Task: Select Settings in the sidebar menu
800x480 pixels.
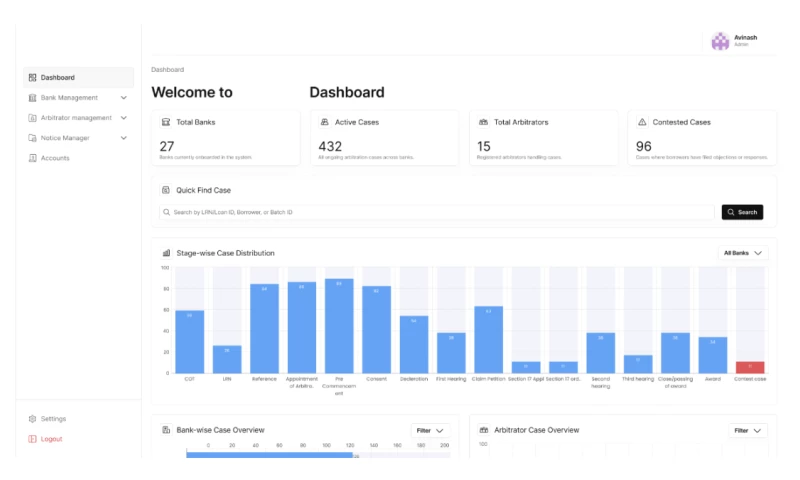Action: [x=53, y=419]
